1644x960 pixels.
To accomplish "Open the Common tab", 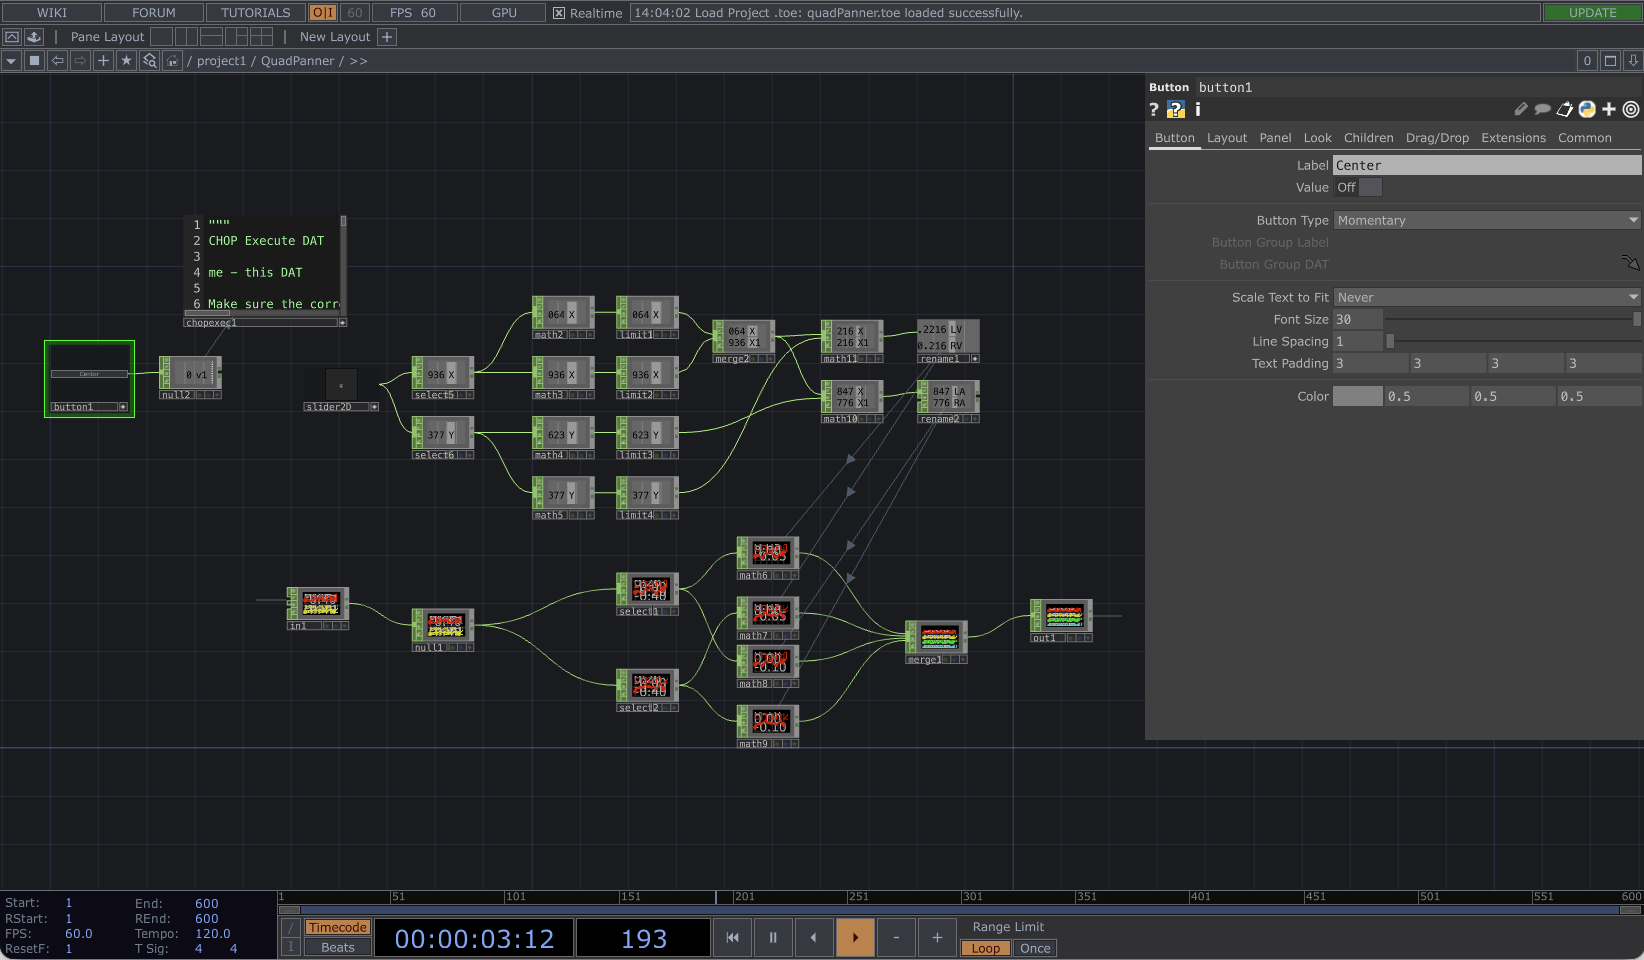I will (x=1584, y=138).
